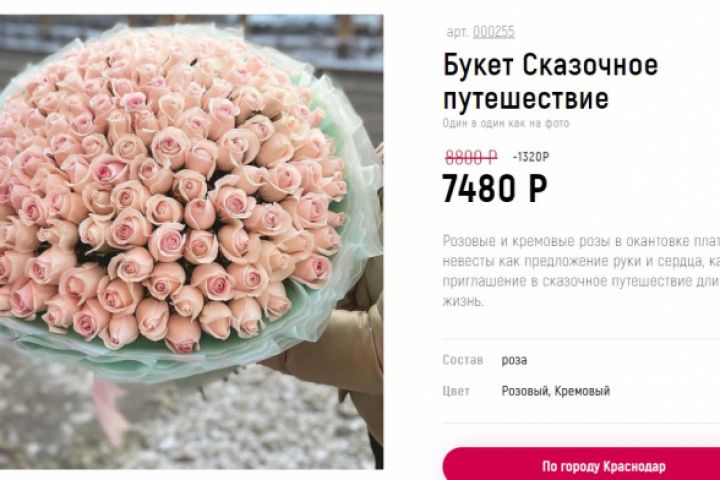This screenshot has width=720, height=480.
Task: Click the роза composition value
Action: click(x=514, y=360)
